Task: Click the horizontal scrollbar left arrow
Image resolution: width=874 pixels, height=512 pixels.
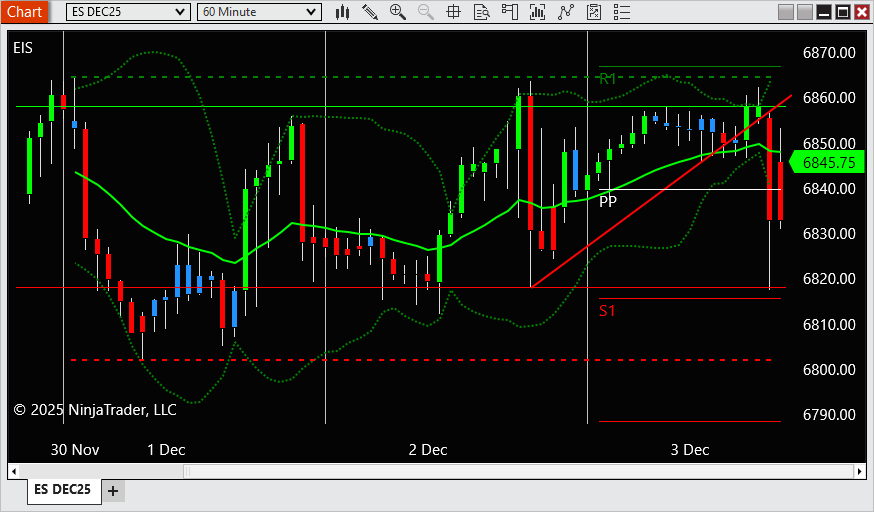Action: 14,472
